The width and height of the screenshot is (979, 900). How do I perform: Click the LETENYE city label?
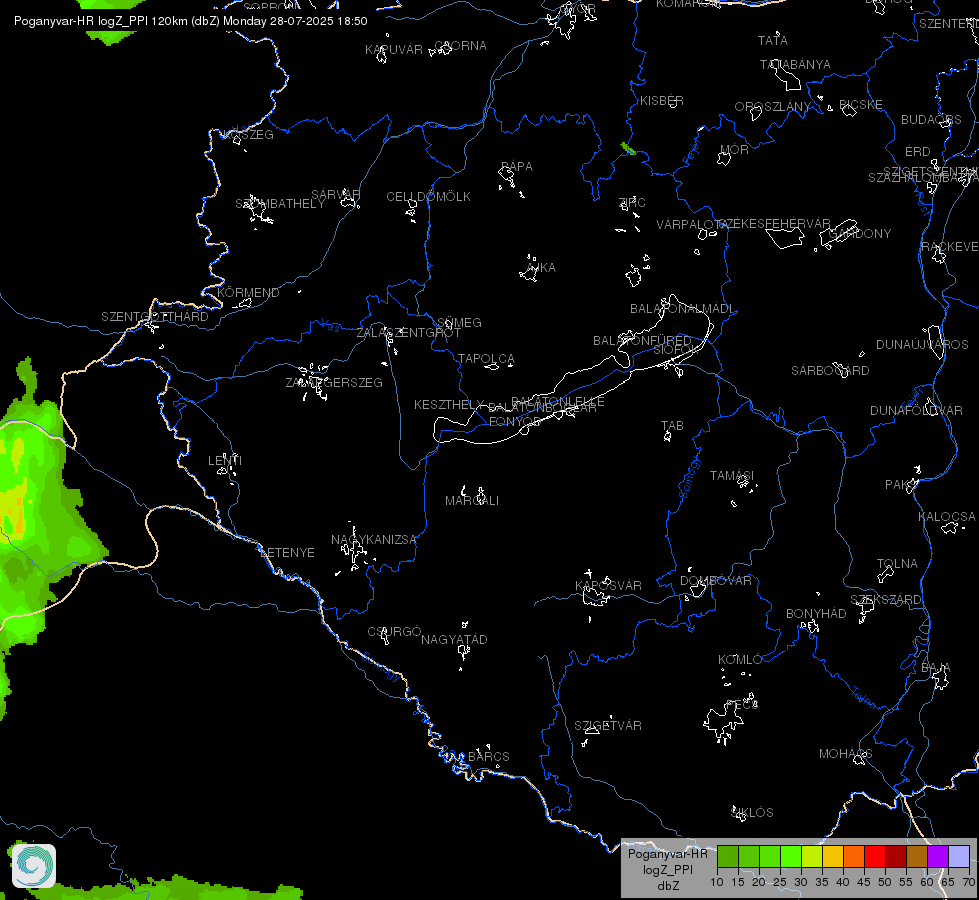(x=287, y=553)
